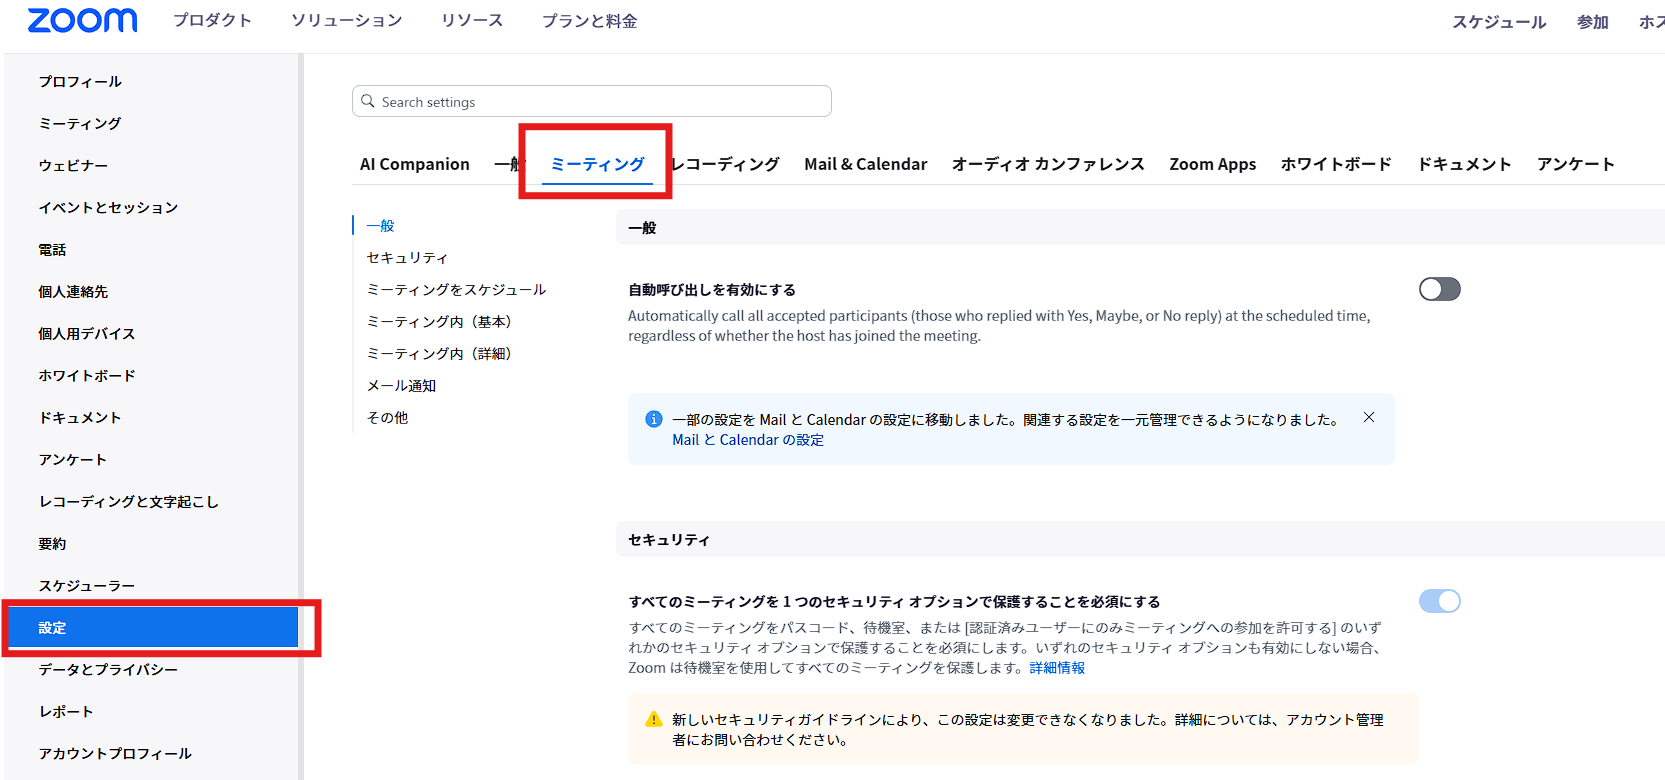Switch to Zoom Apps tab
1665x780 pixels.
pyautogui.click(x=1213, y=164)
